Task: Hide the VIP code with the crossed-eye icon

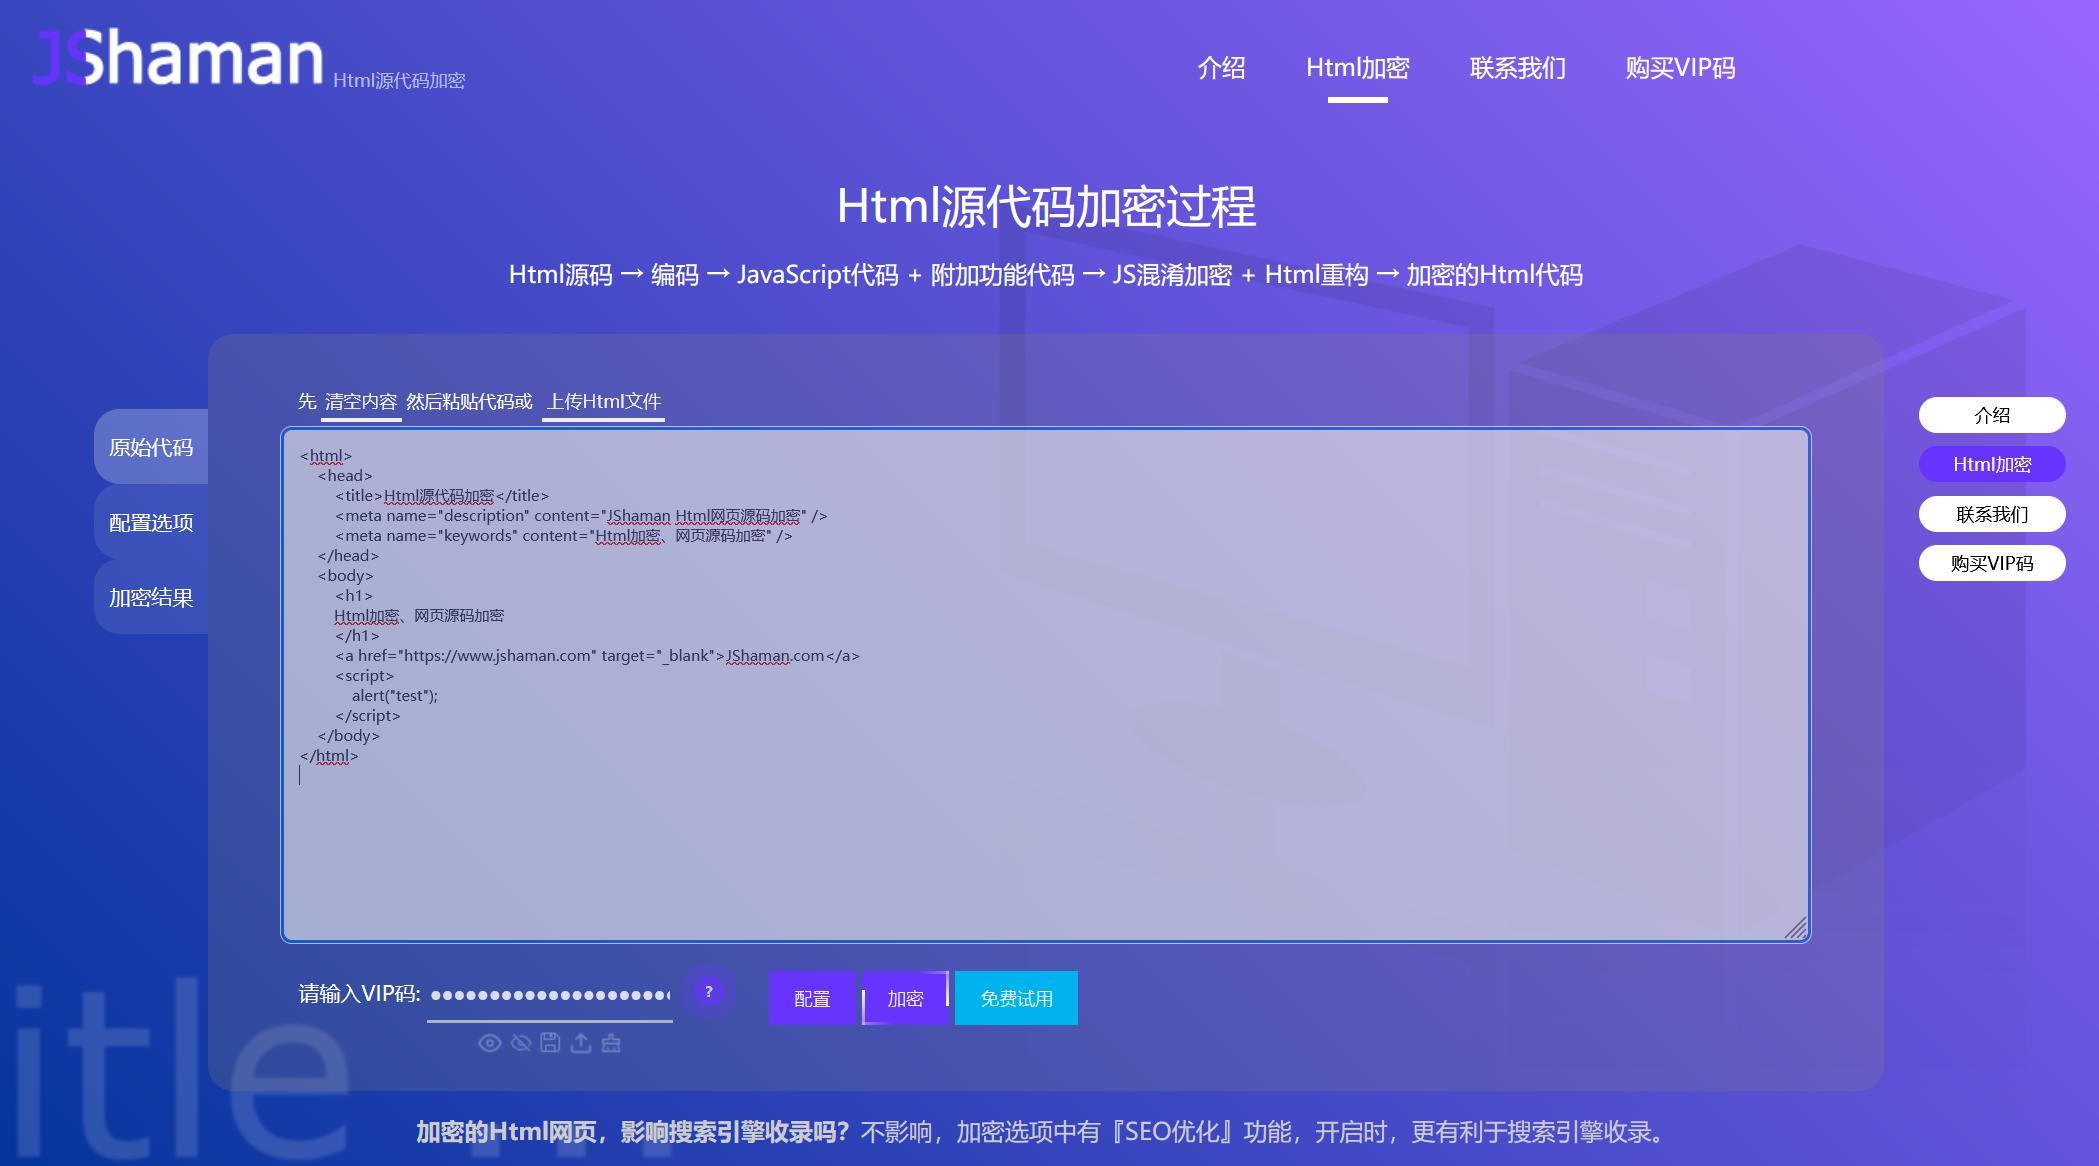Action: (520, 1043)
